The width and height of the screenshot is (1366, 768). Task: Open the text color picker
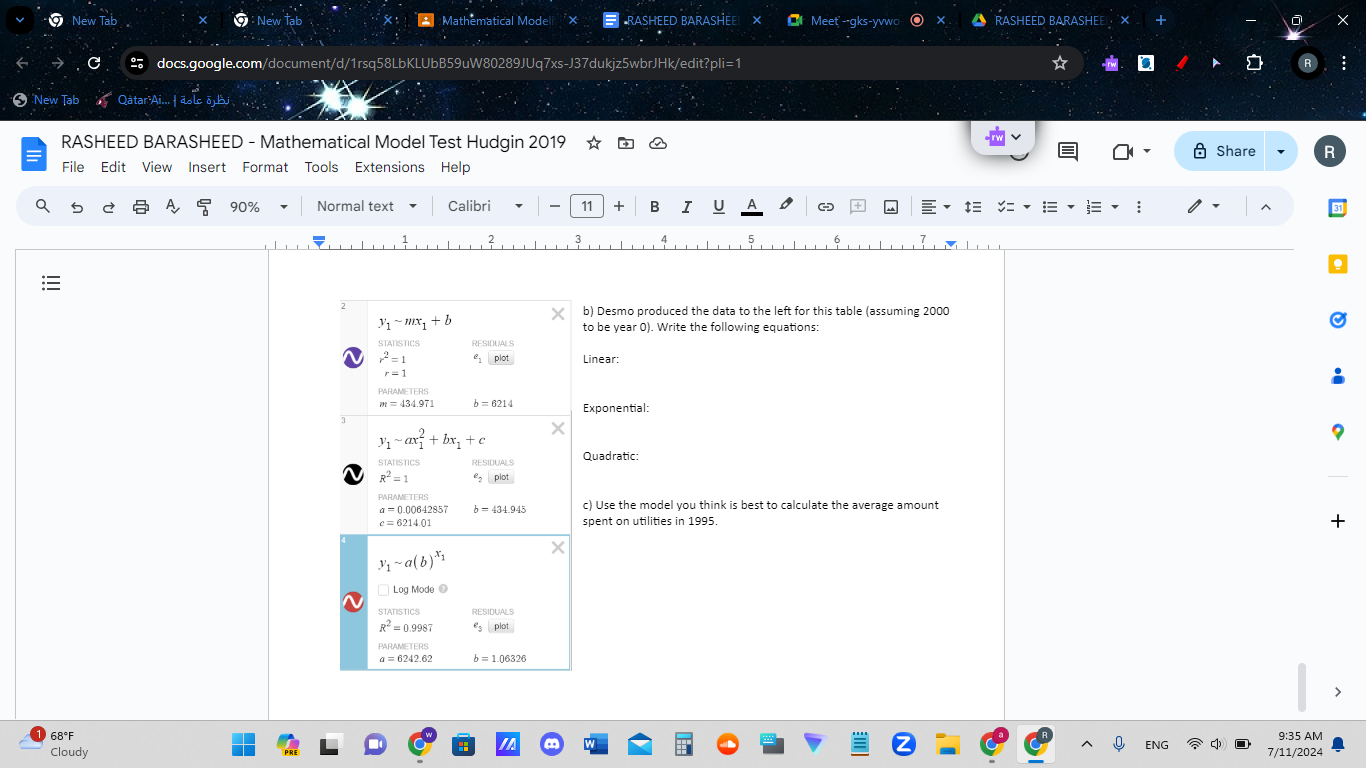tap(751, 206)
